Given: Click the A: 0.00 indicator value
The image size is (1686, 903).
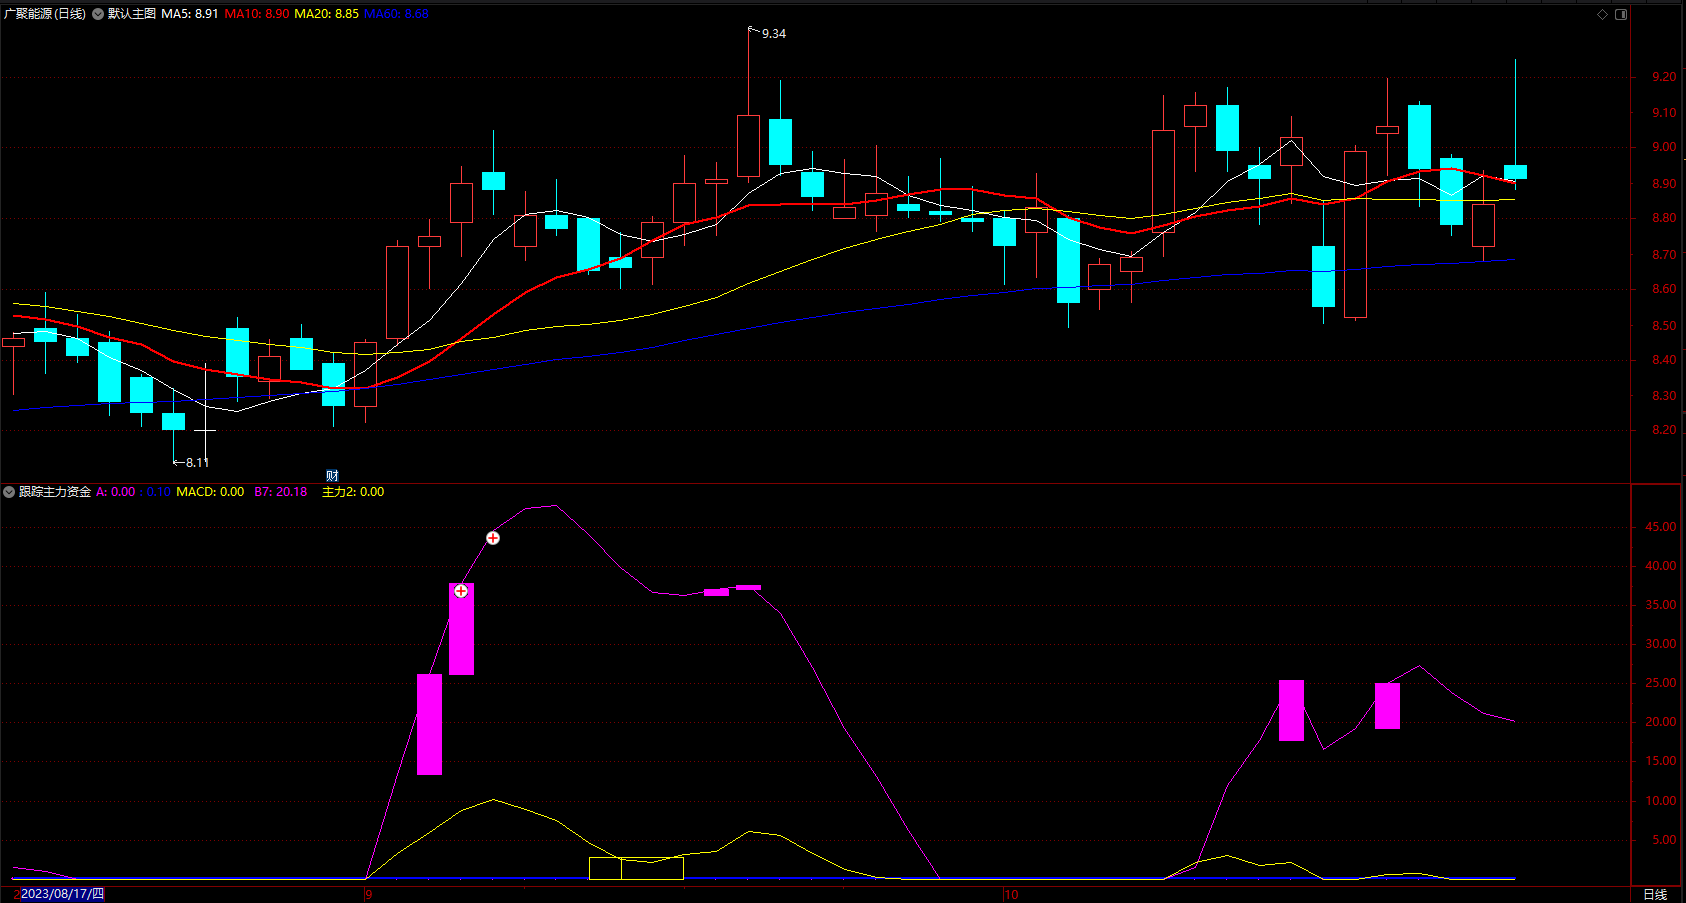Looking at the screenshot, I should coord(116,492).
